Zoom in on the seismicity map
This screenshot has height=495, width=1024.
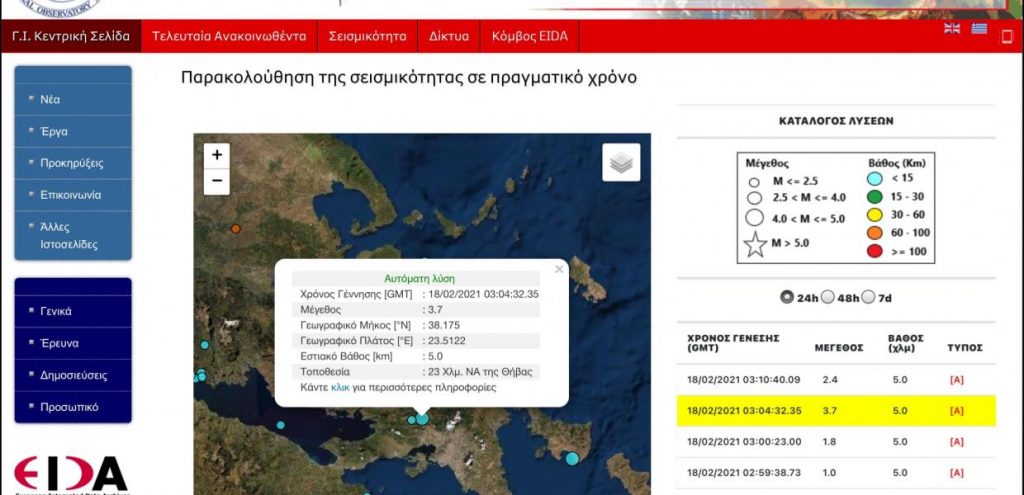(217, 155)
